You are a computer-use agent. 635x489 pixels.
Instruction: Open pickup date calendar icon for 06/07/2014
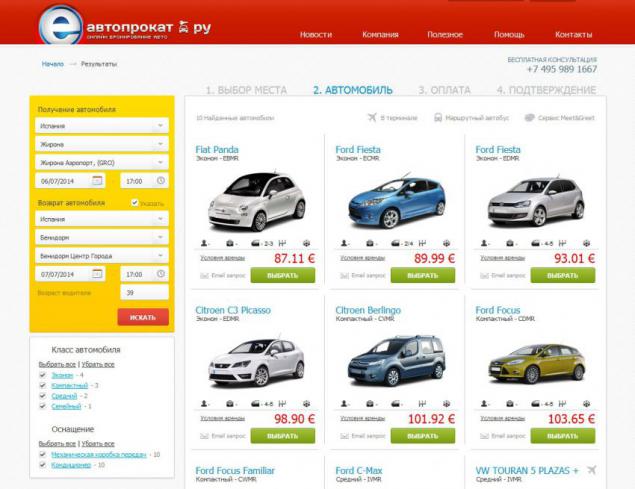pyautogui.click(x=97, y=181)
